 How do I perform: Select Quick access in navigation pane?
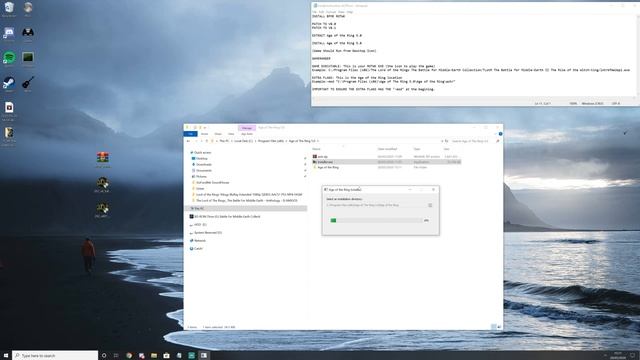coord(202,153)
